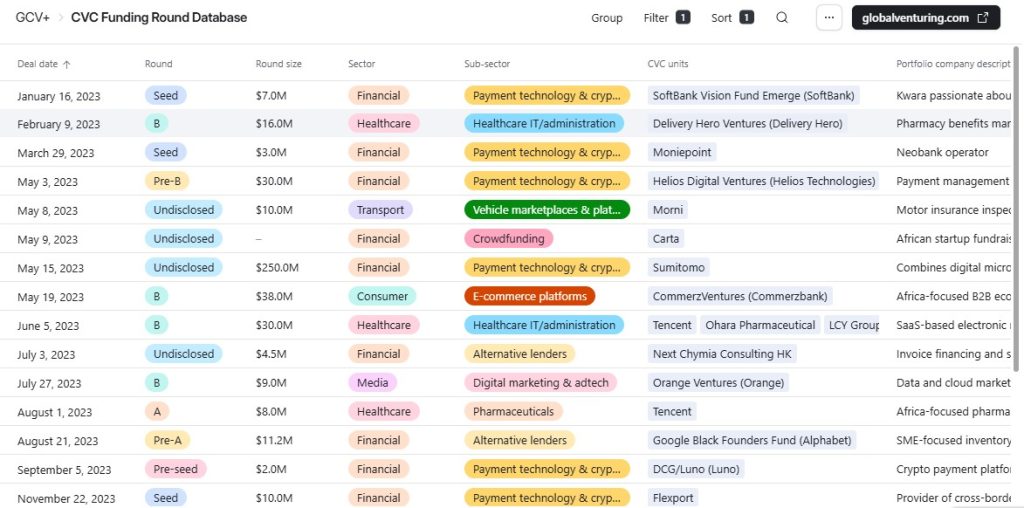Click the Consumer sector tag

(x=382, y=296)
